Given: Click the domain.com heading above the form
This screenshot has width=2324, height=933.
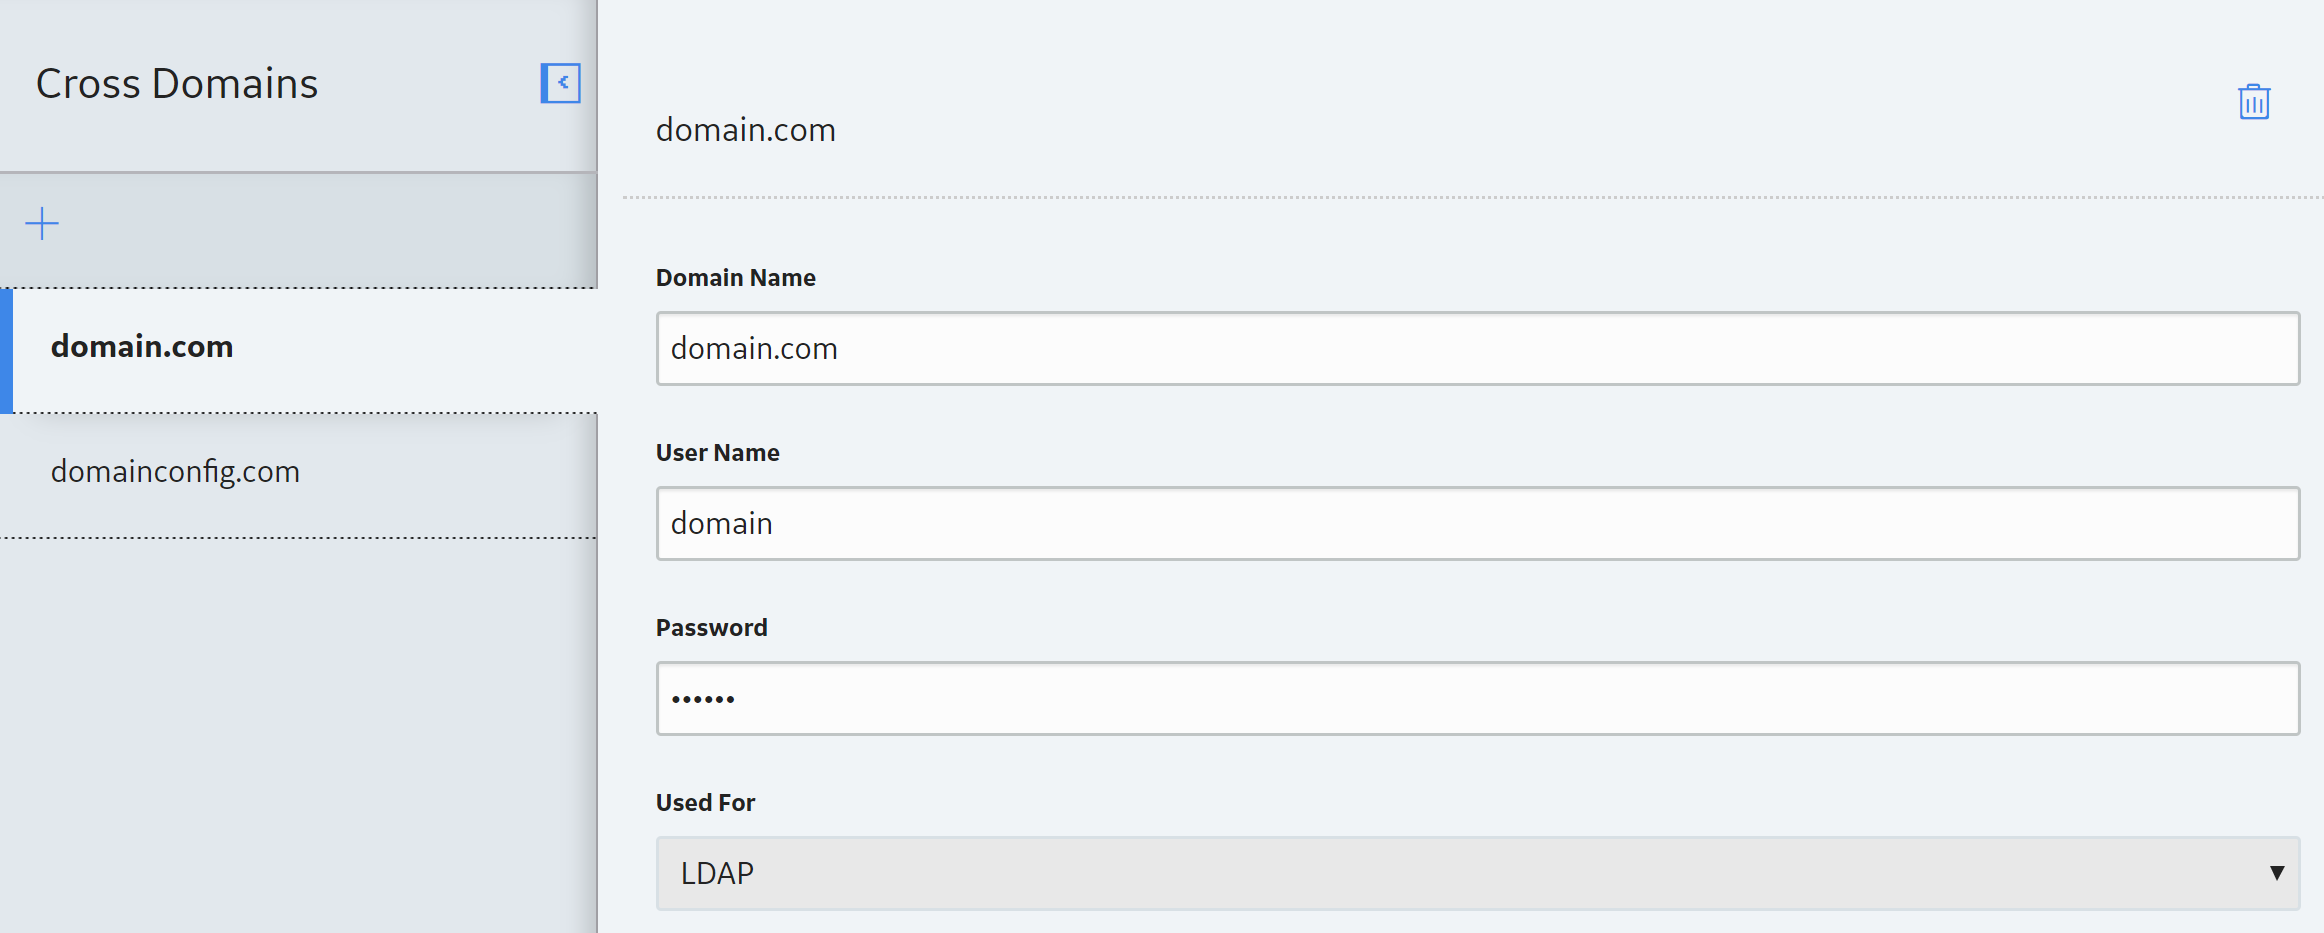Looking at the screenshot, I should coord(745,130).
